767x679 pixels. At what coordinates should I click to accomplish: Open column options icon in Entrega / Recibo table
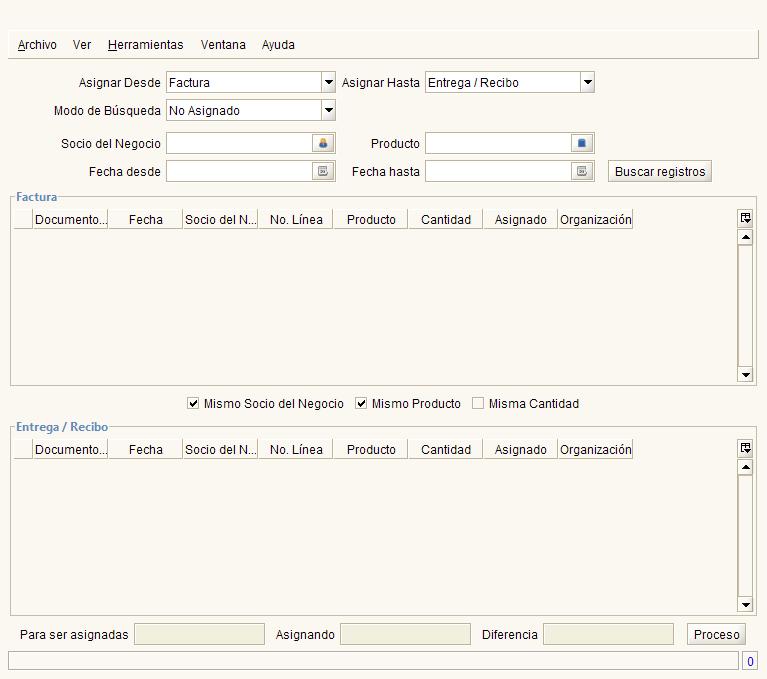tap(745, 448)
